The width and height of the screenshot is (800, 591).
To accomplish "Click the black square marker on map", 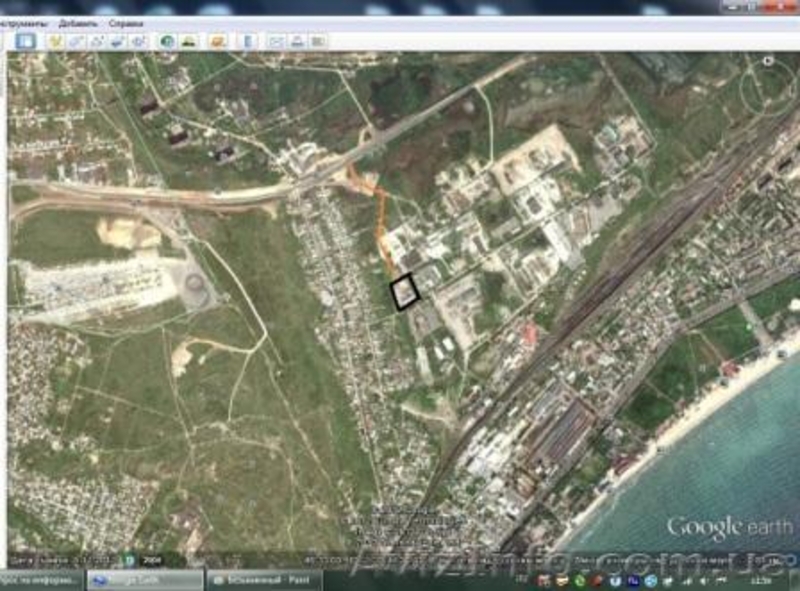I will (405, 290).
